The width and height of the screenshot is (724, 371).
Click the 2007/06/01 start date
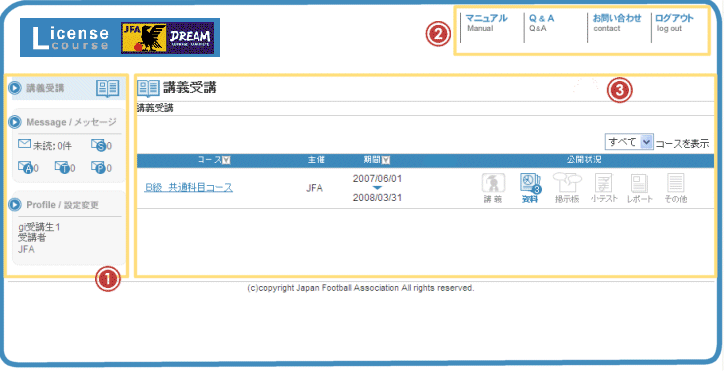(377, 178)
